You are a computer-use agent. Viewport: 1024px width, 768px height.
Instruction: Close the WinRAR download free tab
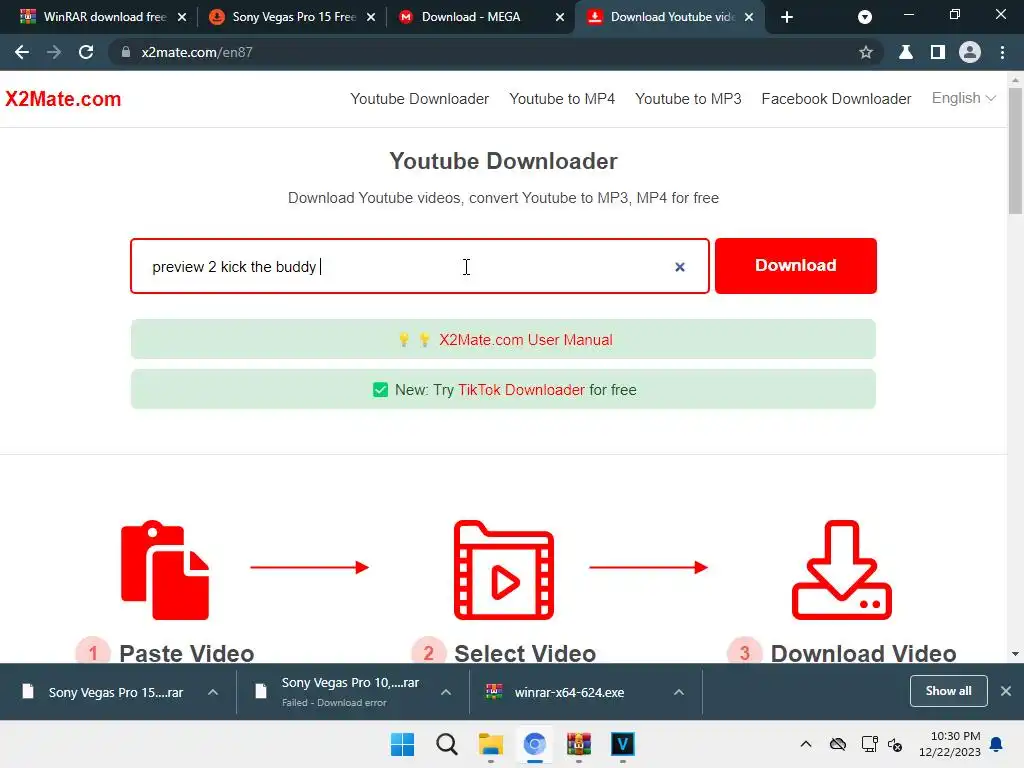(182, 17)
